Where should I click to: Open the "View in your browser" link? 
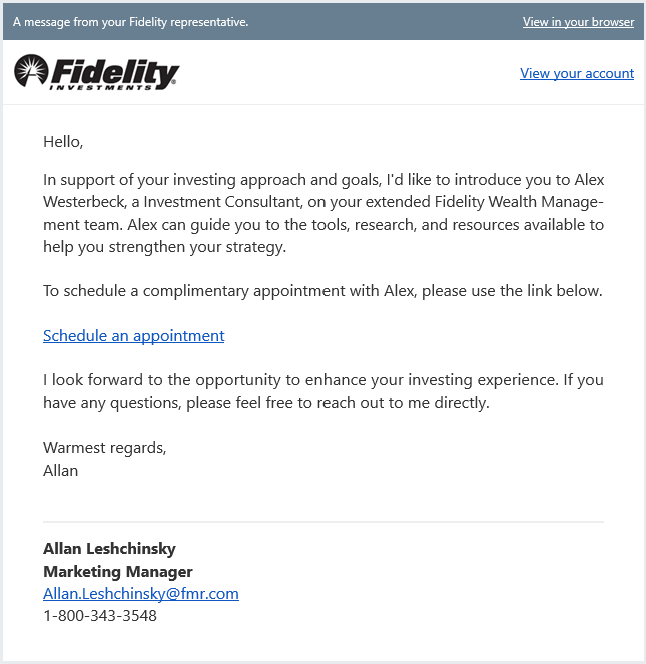(578, 22)
